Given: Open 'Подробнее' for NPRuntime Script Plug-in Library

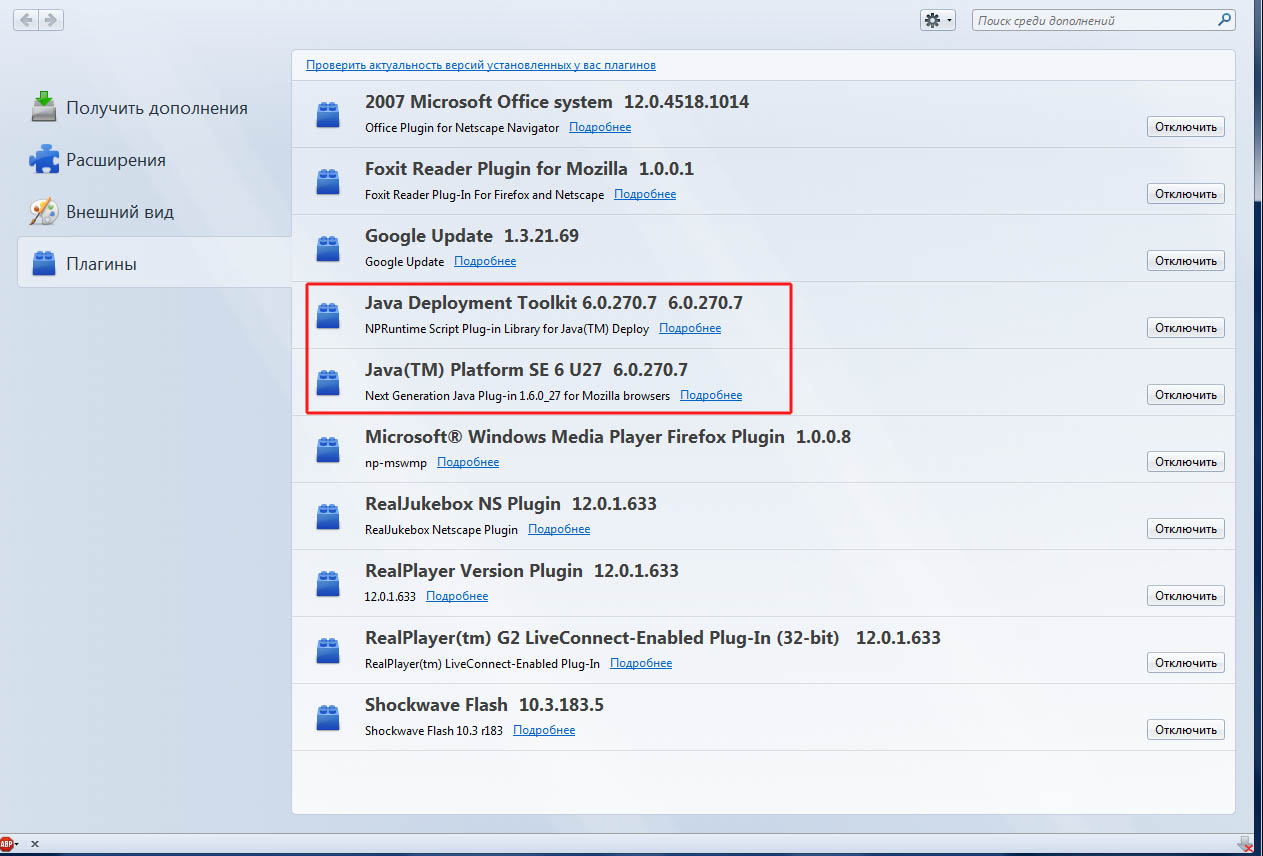Looking at the screenshot, I should click(690, 328).
